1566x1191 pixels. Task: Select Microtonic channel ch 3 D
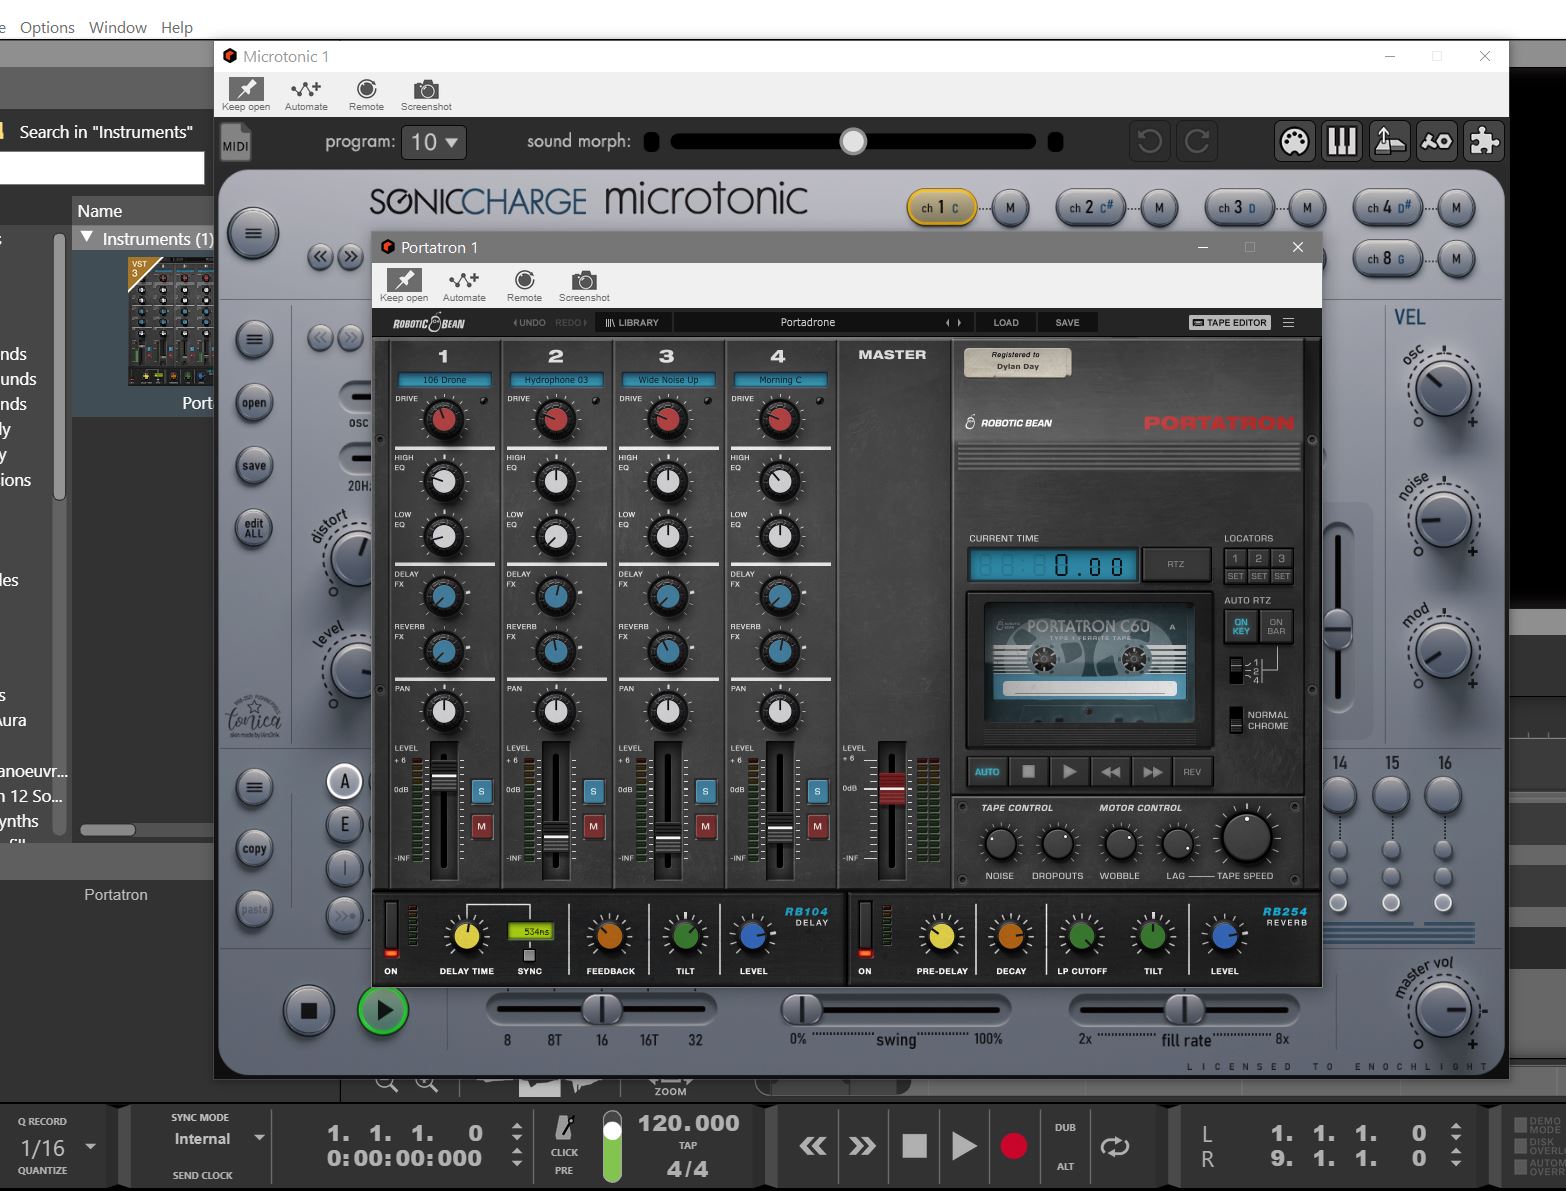pos(1238,208)
